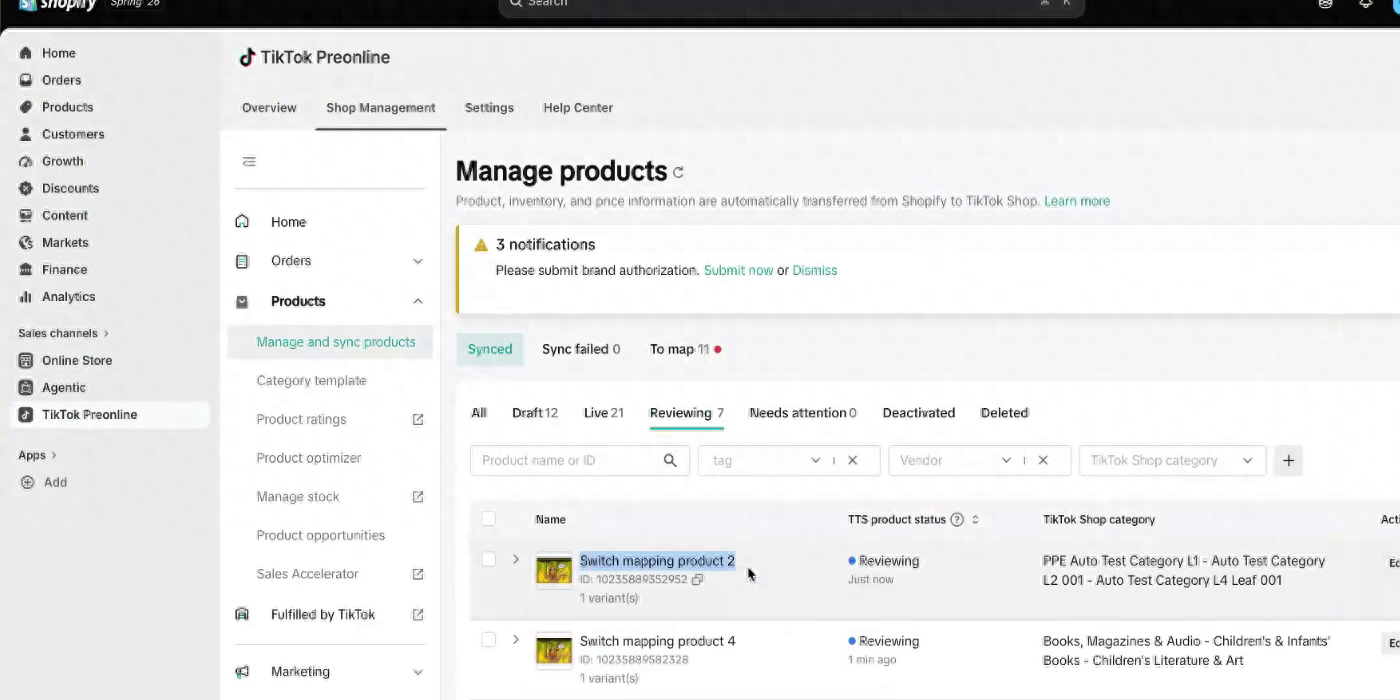Open Markets in the Shopify sidebar
Image resolution: width=1400 pixels, height=700 pixels.
coord(65,242)
